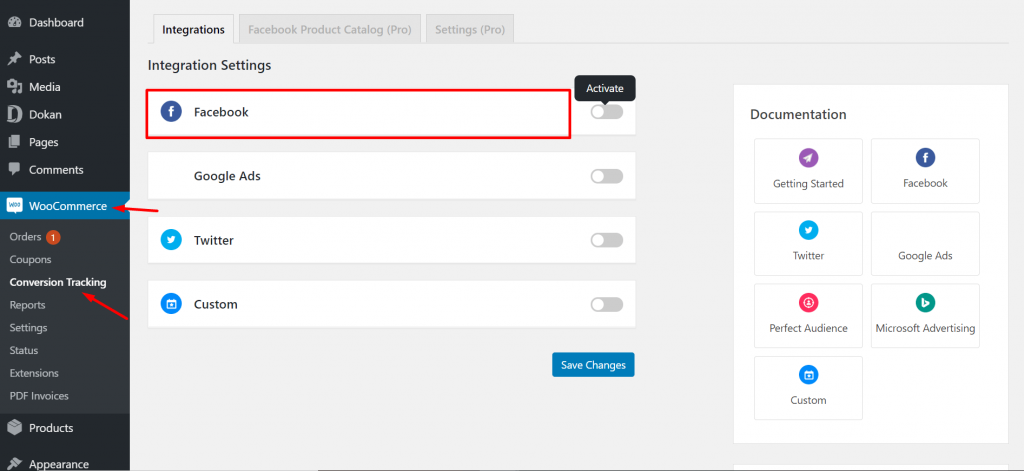
Task: Click the Facebook icon in Integration Settings
Action: click(x=171, y=112)
